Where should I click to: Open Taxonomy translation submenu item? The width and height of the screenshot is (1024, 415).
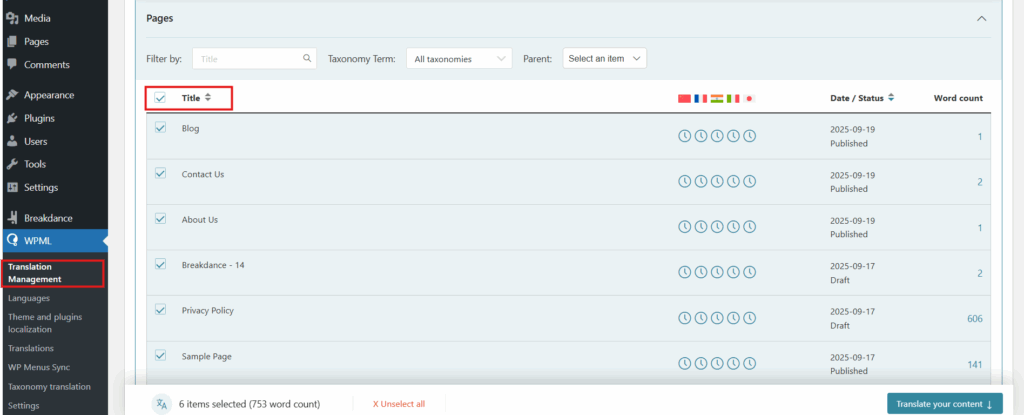point(49,385)
